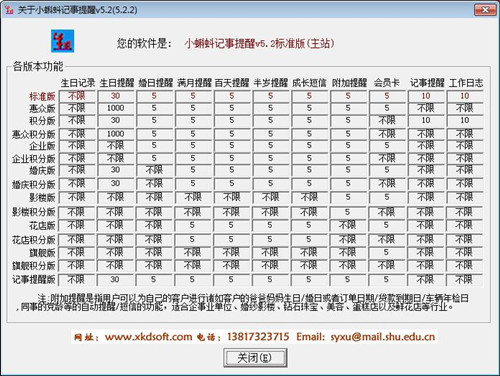The height and width of the screenshot is (376, 500).
Task: Open the www.xkdsoft.com website address
Action: coord(149,337)
